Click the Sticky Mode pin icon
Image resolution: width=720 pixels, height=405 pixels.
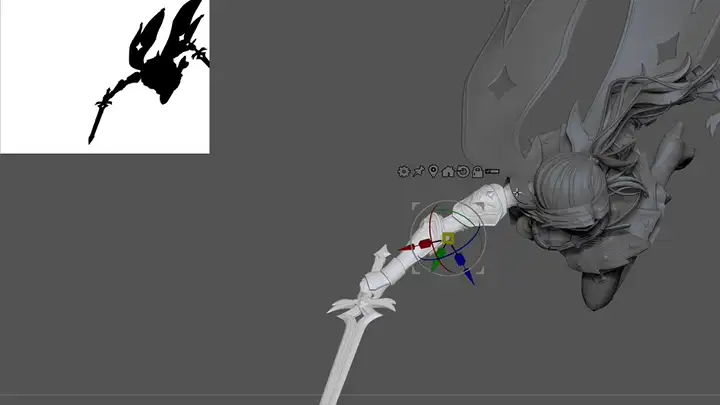coord(418,172)
